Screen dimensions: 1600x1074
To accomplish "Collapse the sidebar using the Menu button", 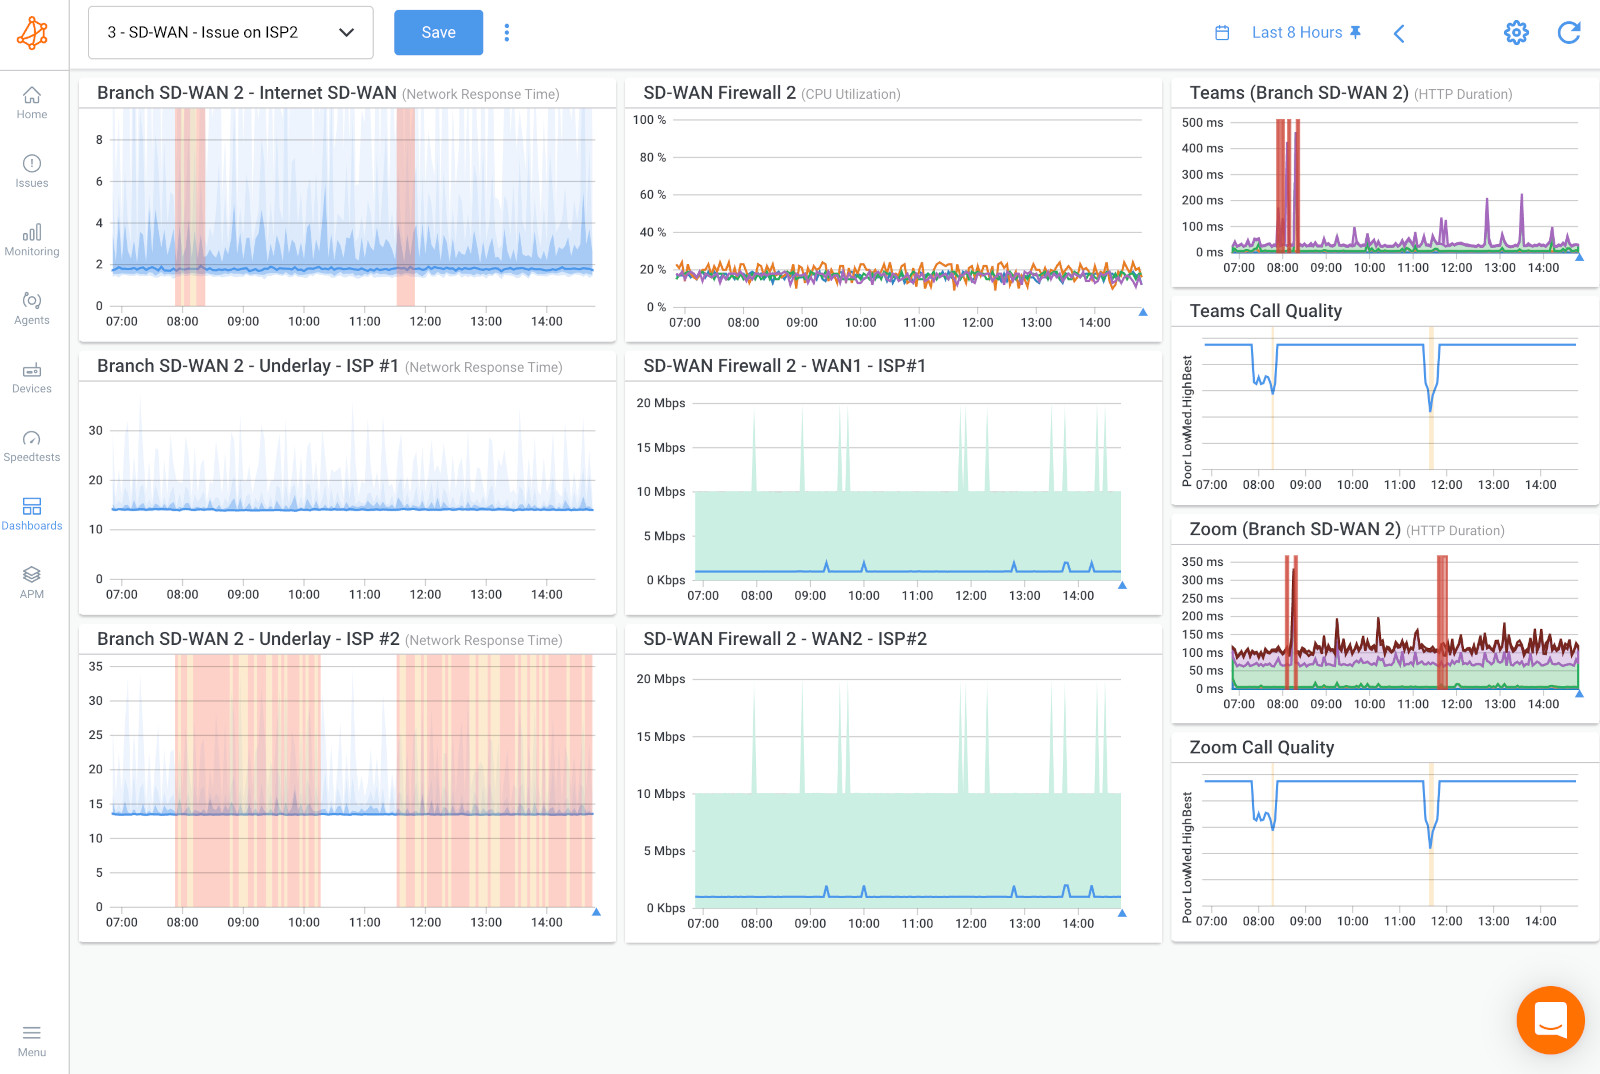I will 32,1040.
